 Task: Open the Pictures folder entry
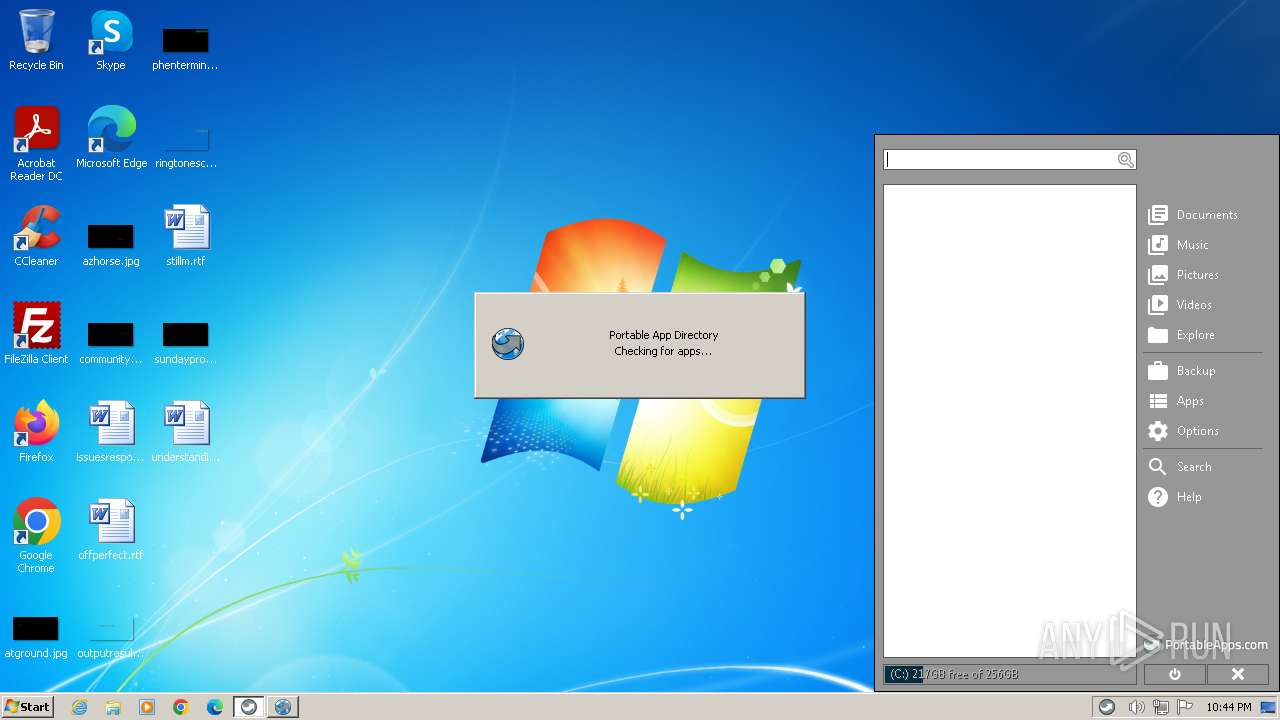1184,275
